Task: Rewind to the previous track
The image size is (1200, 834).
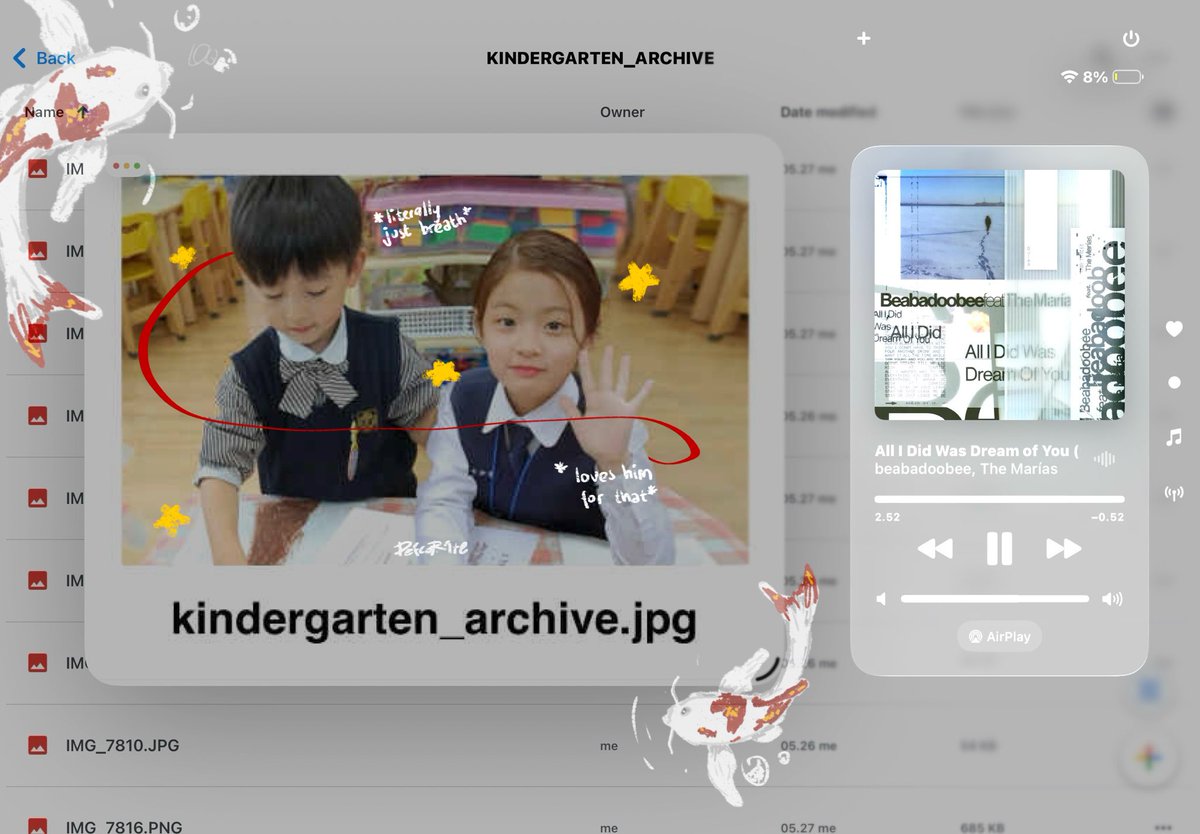Action: [x=935, y=548]
